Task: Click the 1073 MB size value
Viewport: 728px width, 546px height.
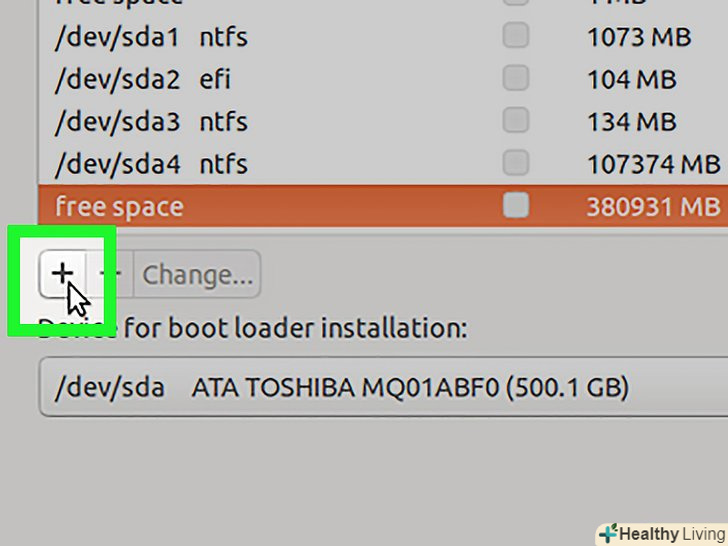Action: coord(639,37)
